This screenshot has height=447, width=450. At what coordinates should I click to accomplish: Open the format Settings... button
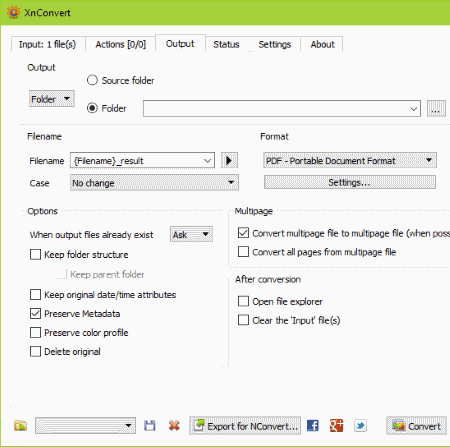pos(350,182)
